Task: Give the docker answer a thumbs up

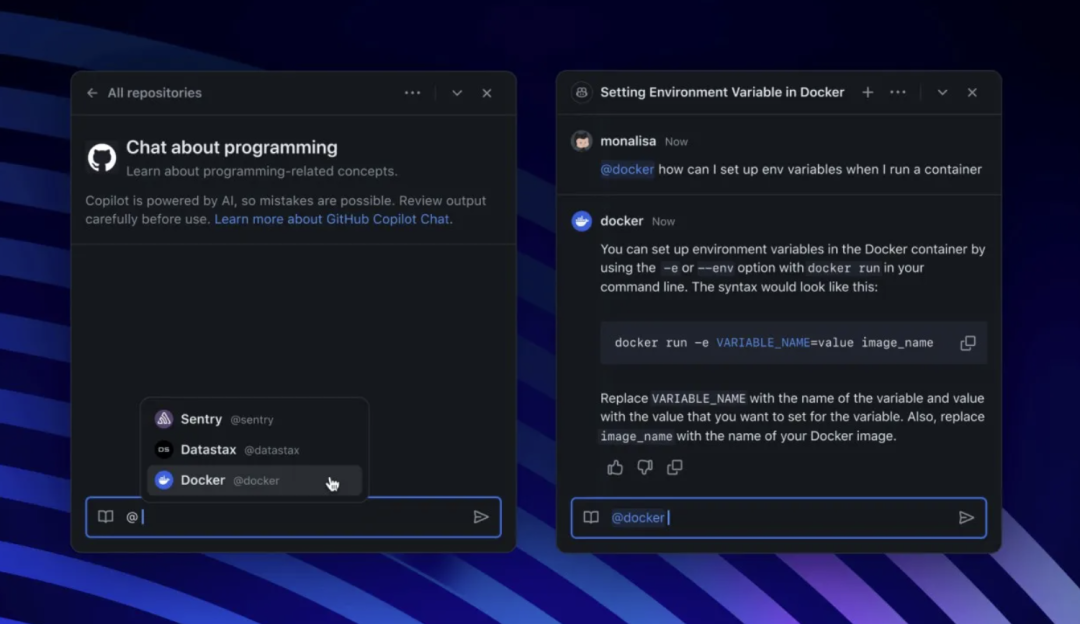Action: [615, 468]
